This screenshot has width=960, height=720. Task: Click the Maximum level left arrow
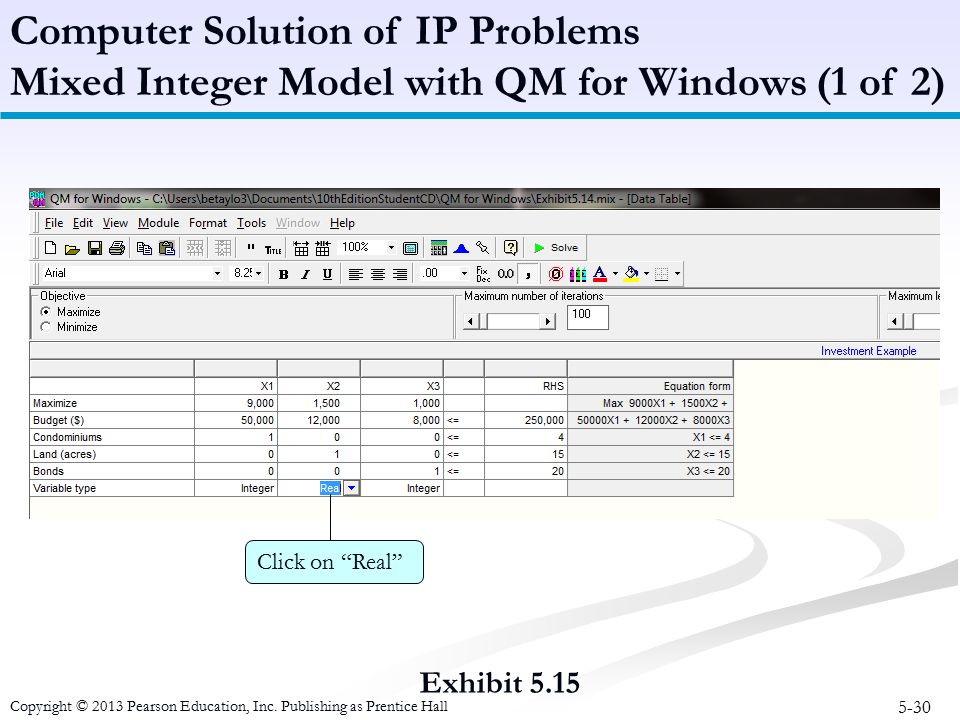(x=894, y=321)
